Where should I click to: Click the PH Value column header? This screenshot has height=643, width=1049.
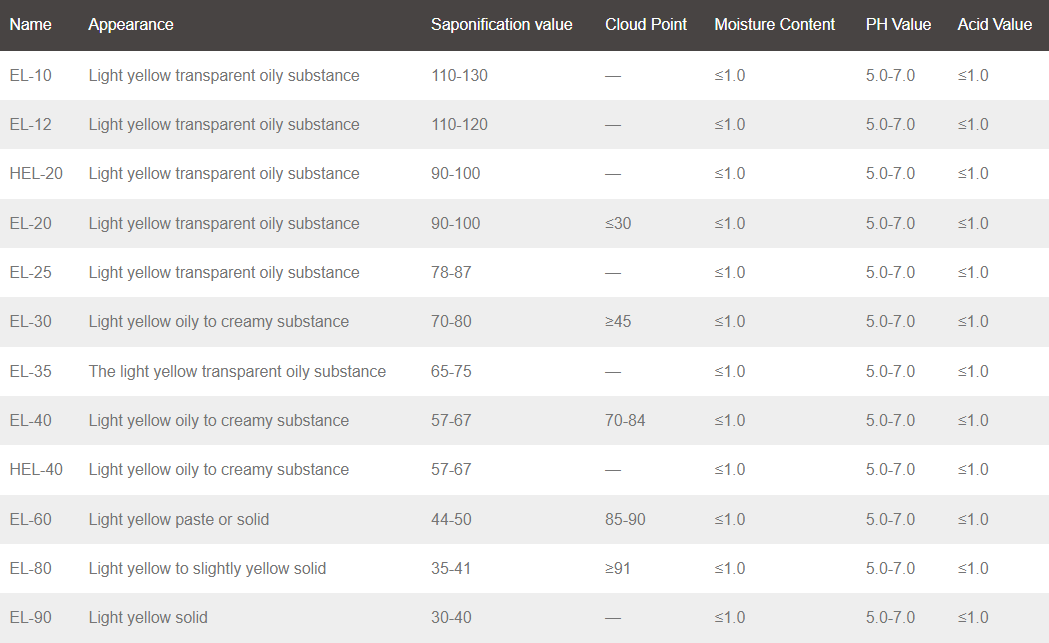(898, 25)
